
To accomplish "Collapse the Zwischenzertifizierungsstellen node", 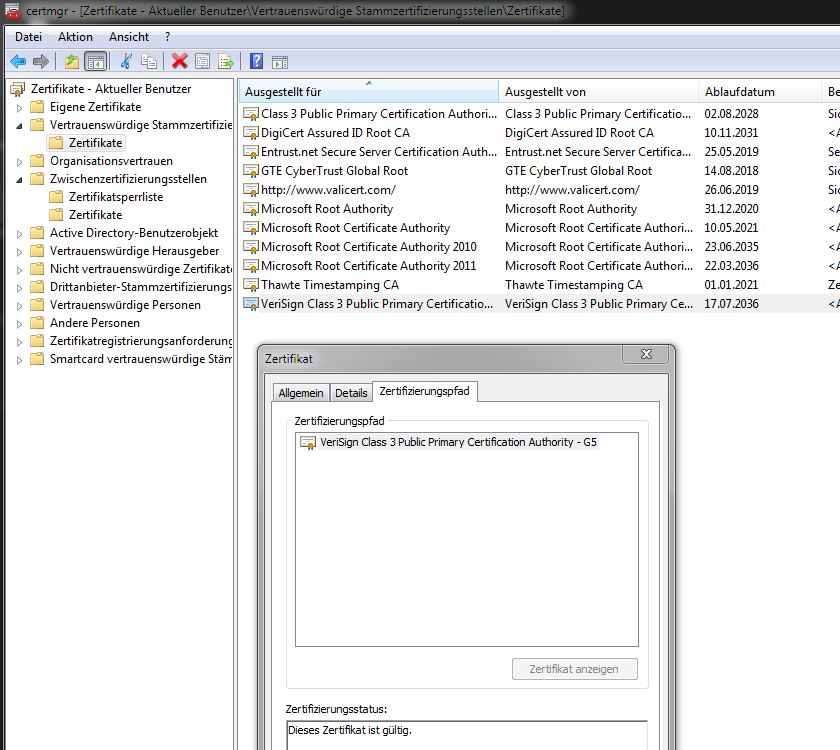I will tap(19, 180).
